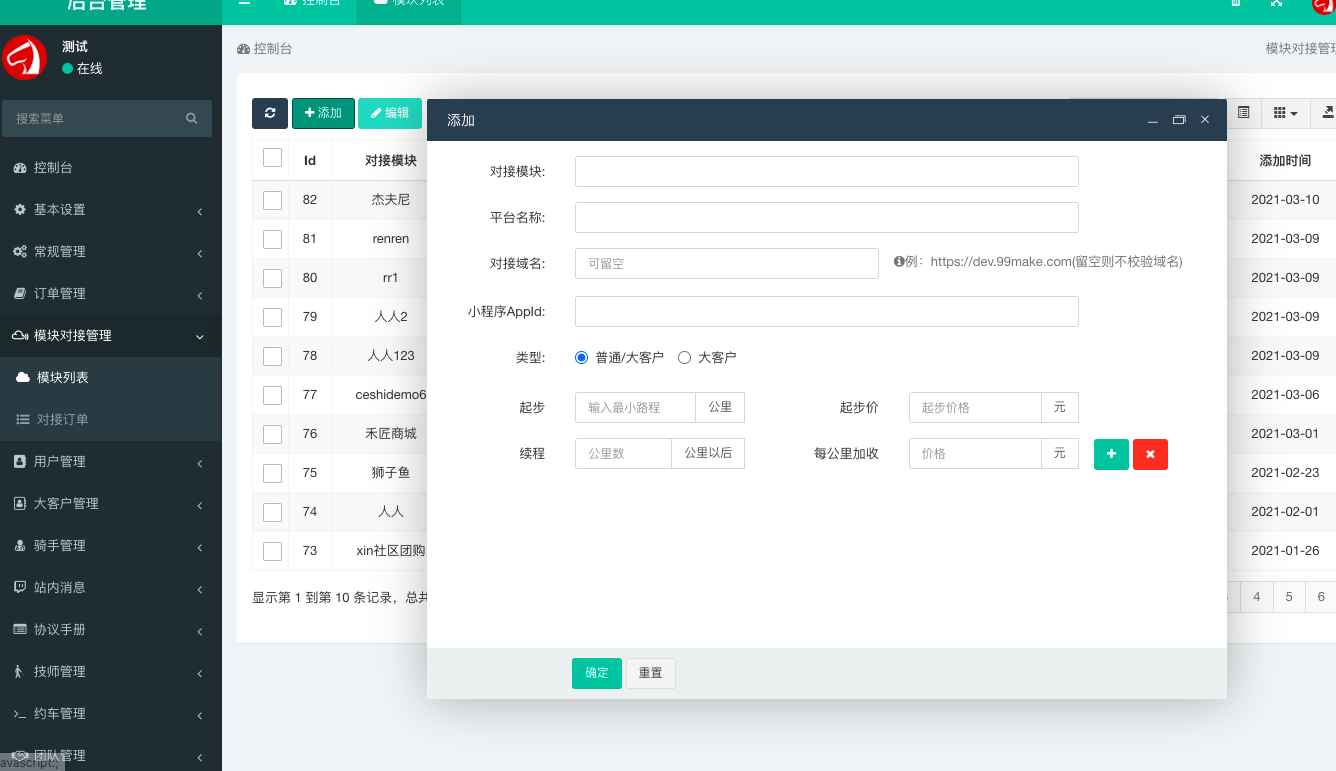Viewport: 1336px width, 771px height.
Task: Click the red delete-row X icon
Action: tap(1150, 454)
